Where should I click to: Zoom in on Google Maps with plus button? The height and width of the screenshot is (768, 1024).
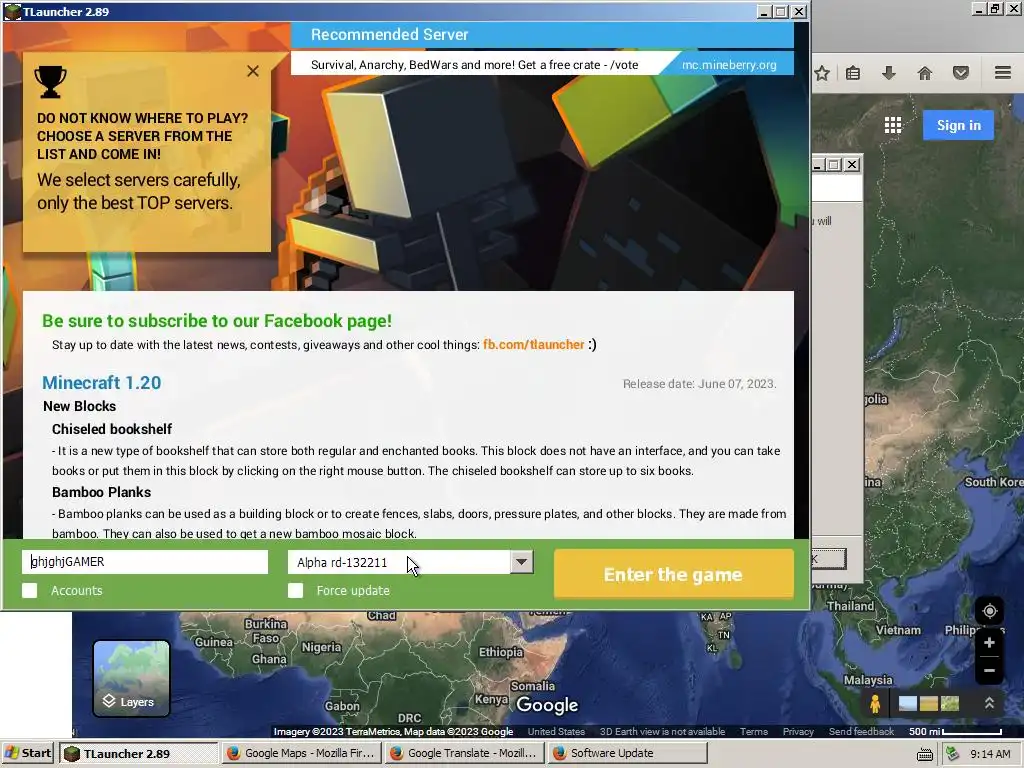tap(989, 643)
